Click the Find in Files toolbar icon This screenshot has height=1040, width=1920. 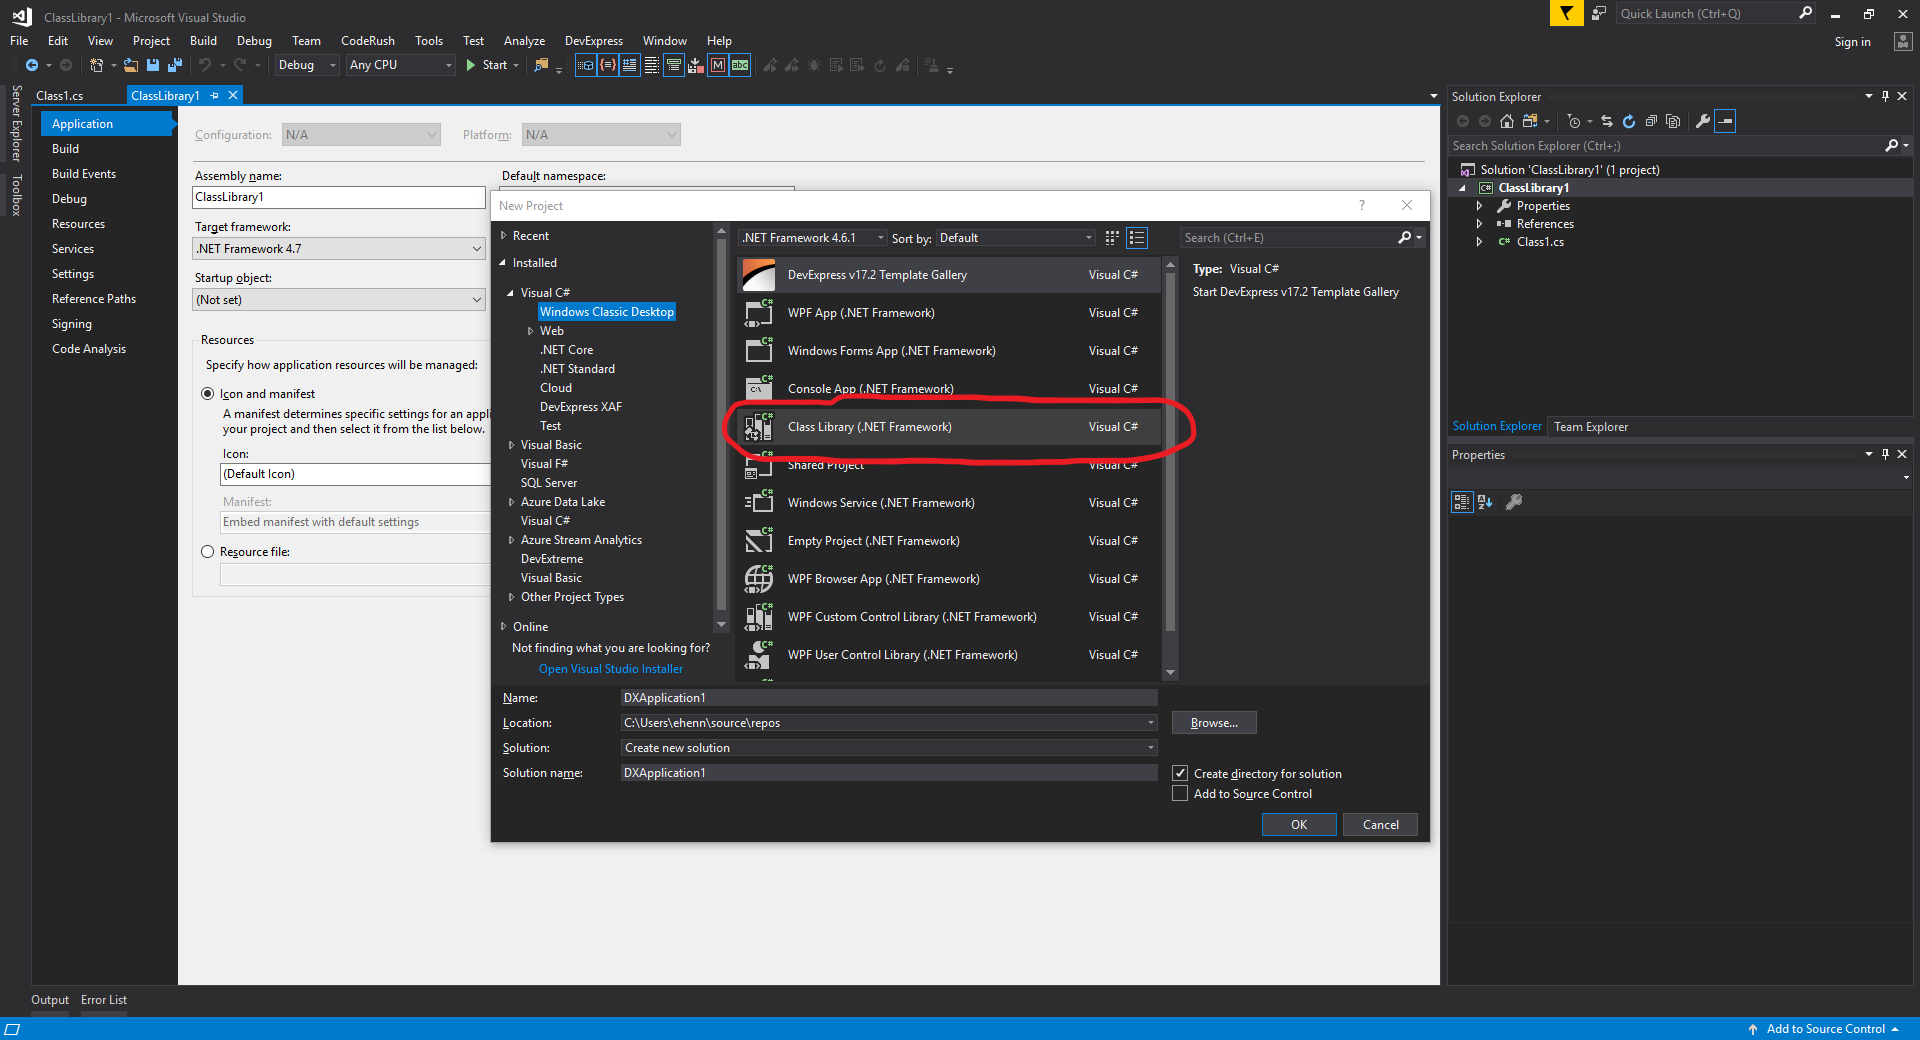pos(541,65)
